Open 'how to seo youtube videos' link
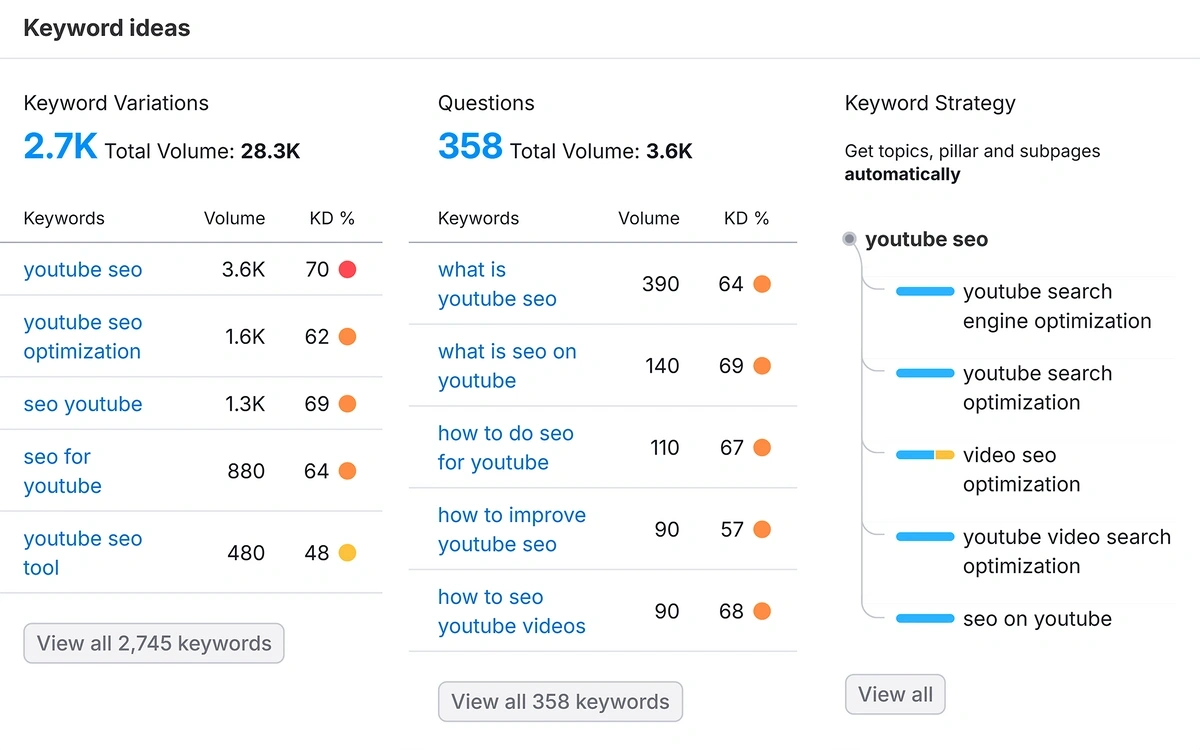 tap(512, 612)
